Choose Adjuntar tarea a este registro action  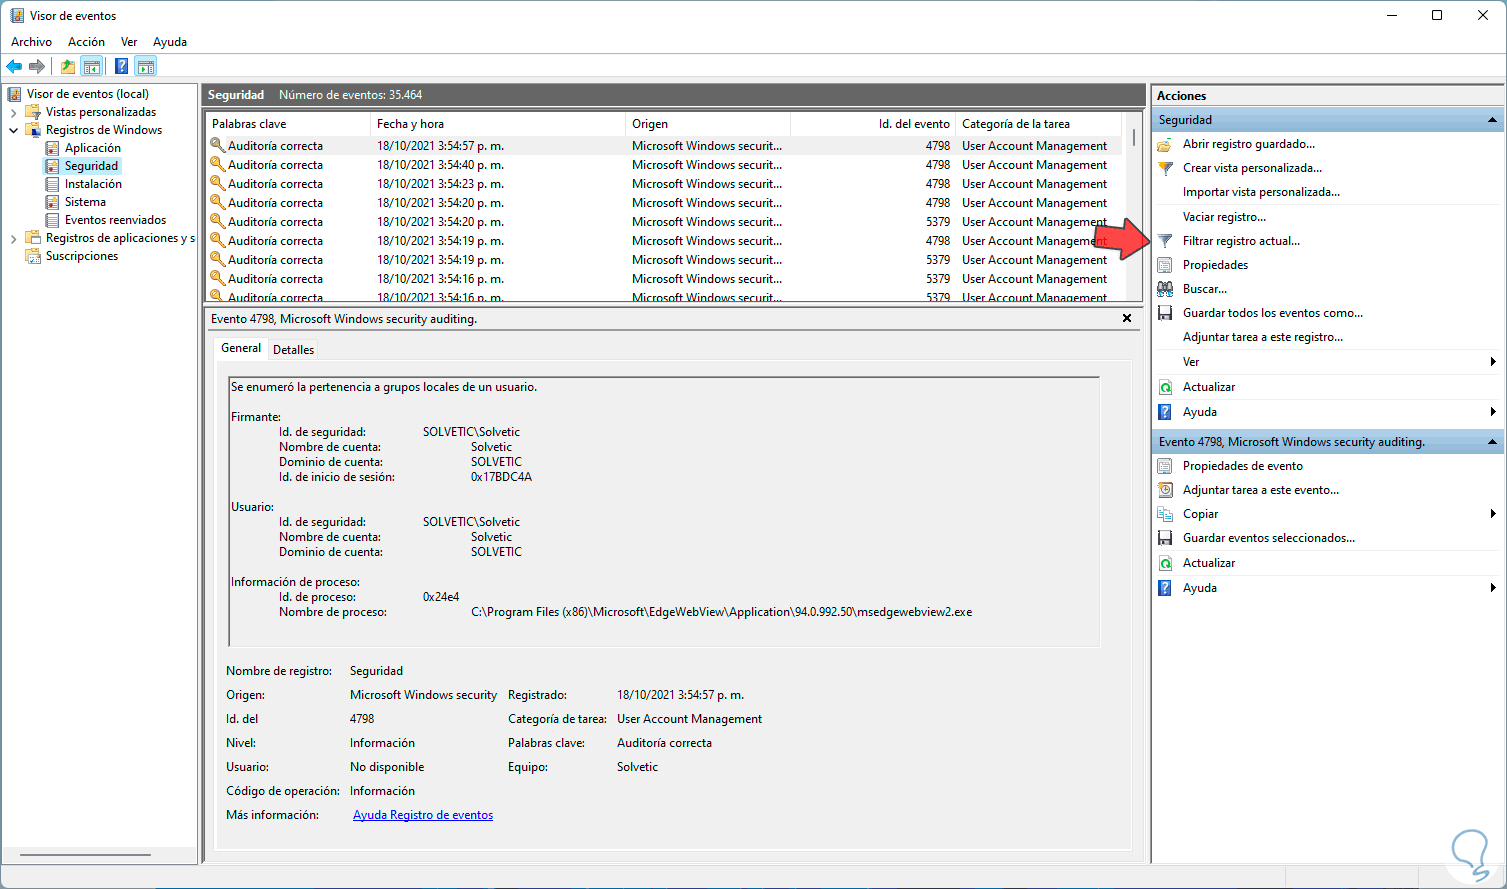(x=1263, y=337)
